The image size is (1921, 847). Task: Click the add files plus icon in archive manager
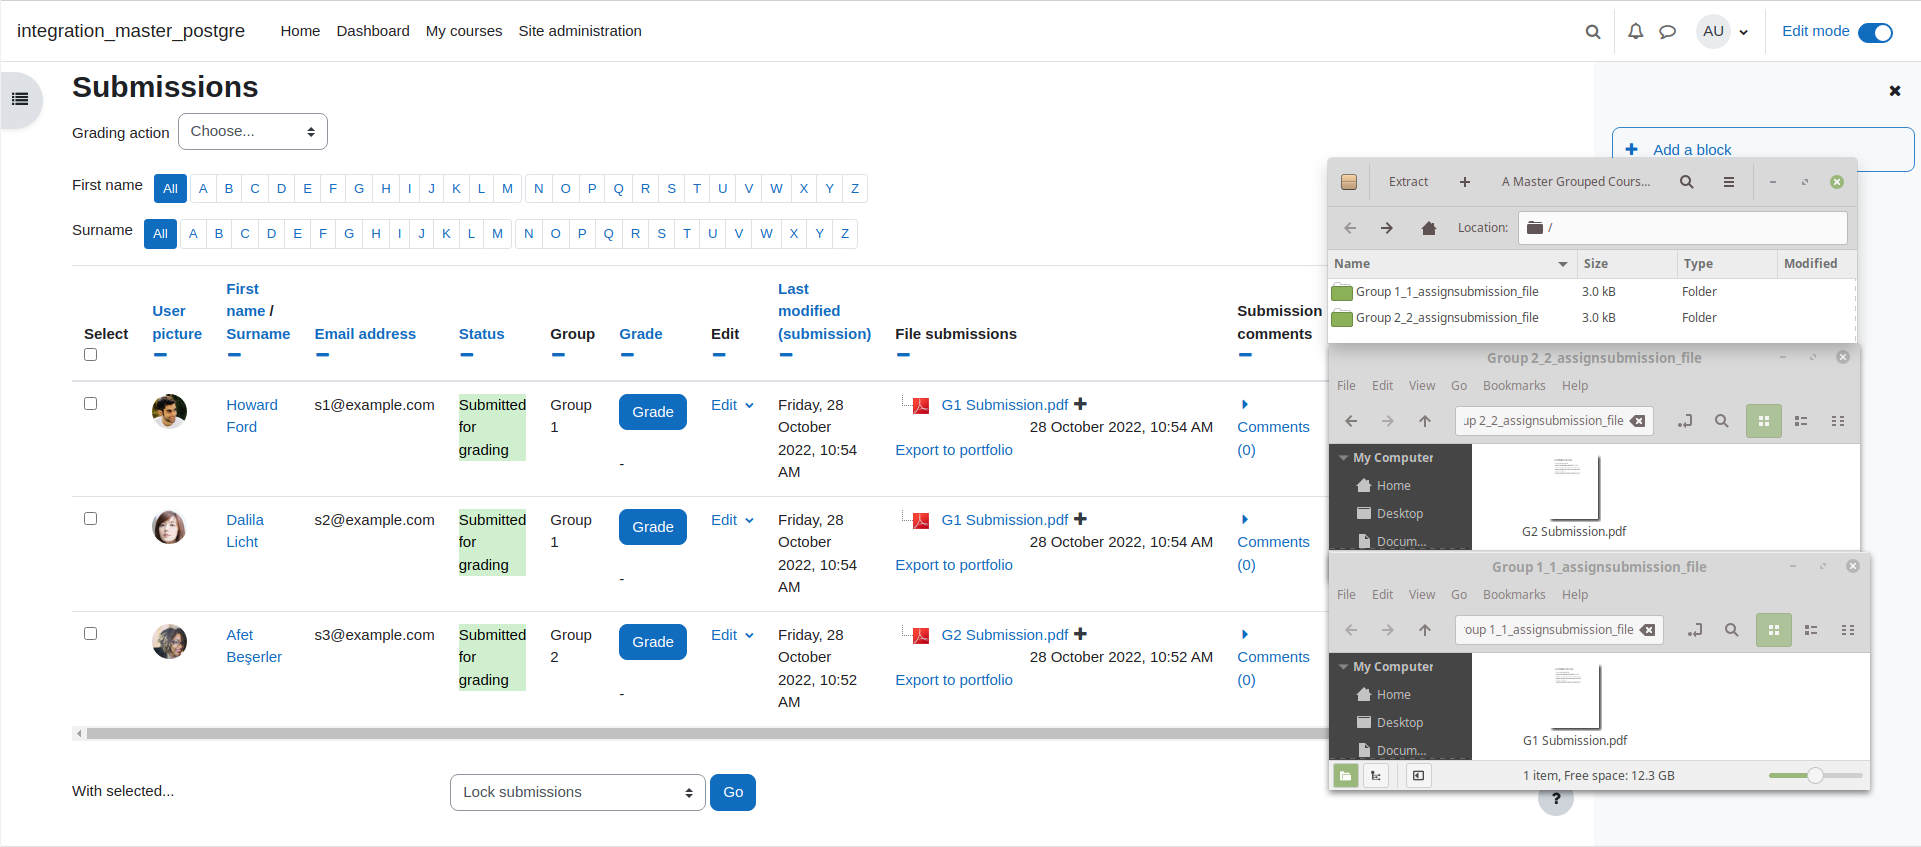pyautogui.click(x=1465, y=182)
